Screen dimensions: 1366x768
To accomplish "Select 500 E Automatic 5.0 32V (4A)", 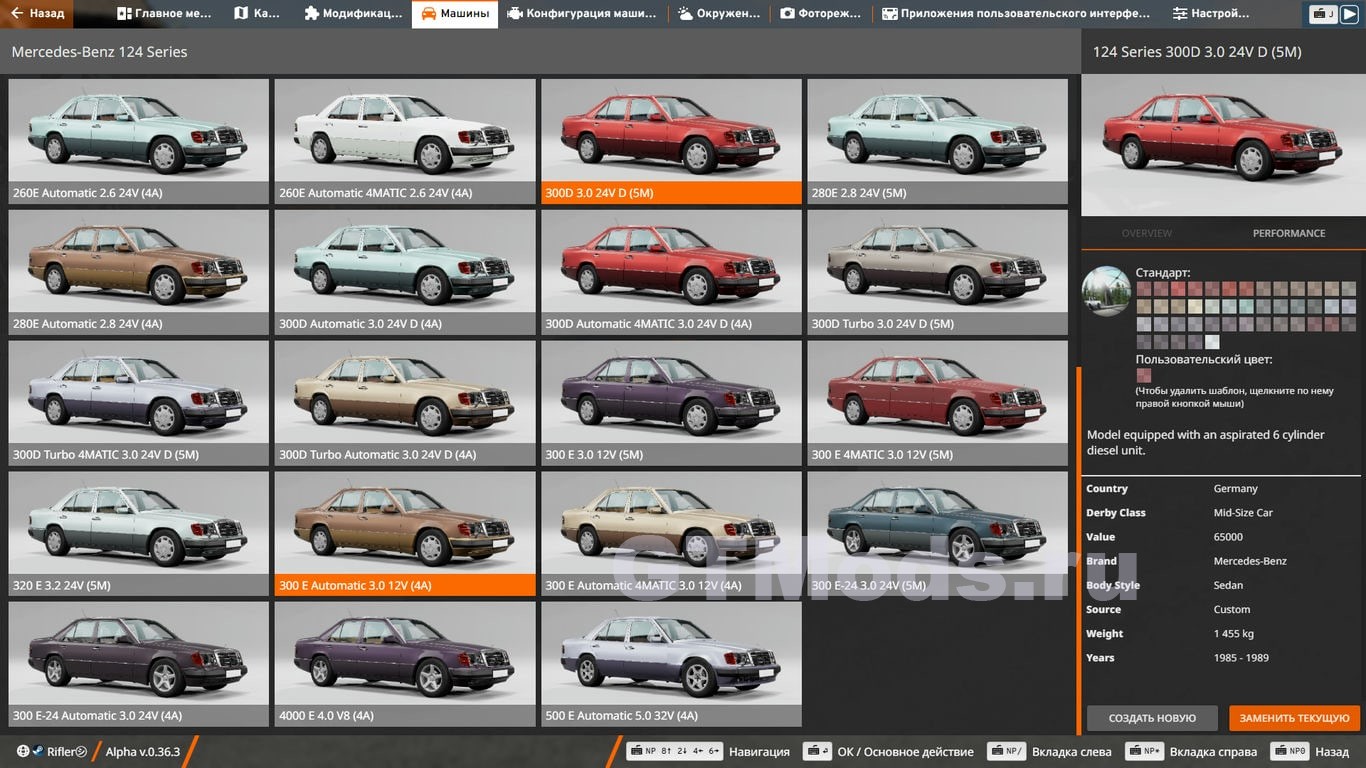I will [671, 664].
